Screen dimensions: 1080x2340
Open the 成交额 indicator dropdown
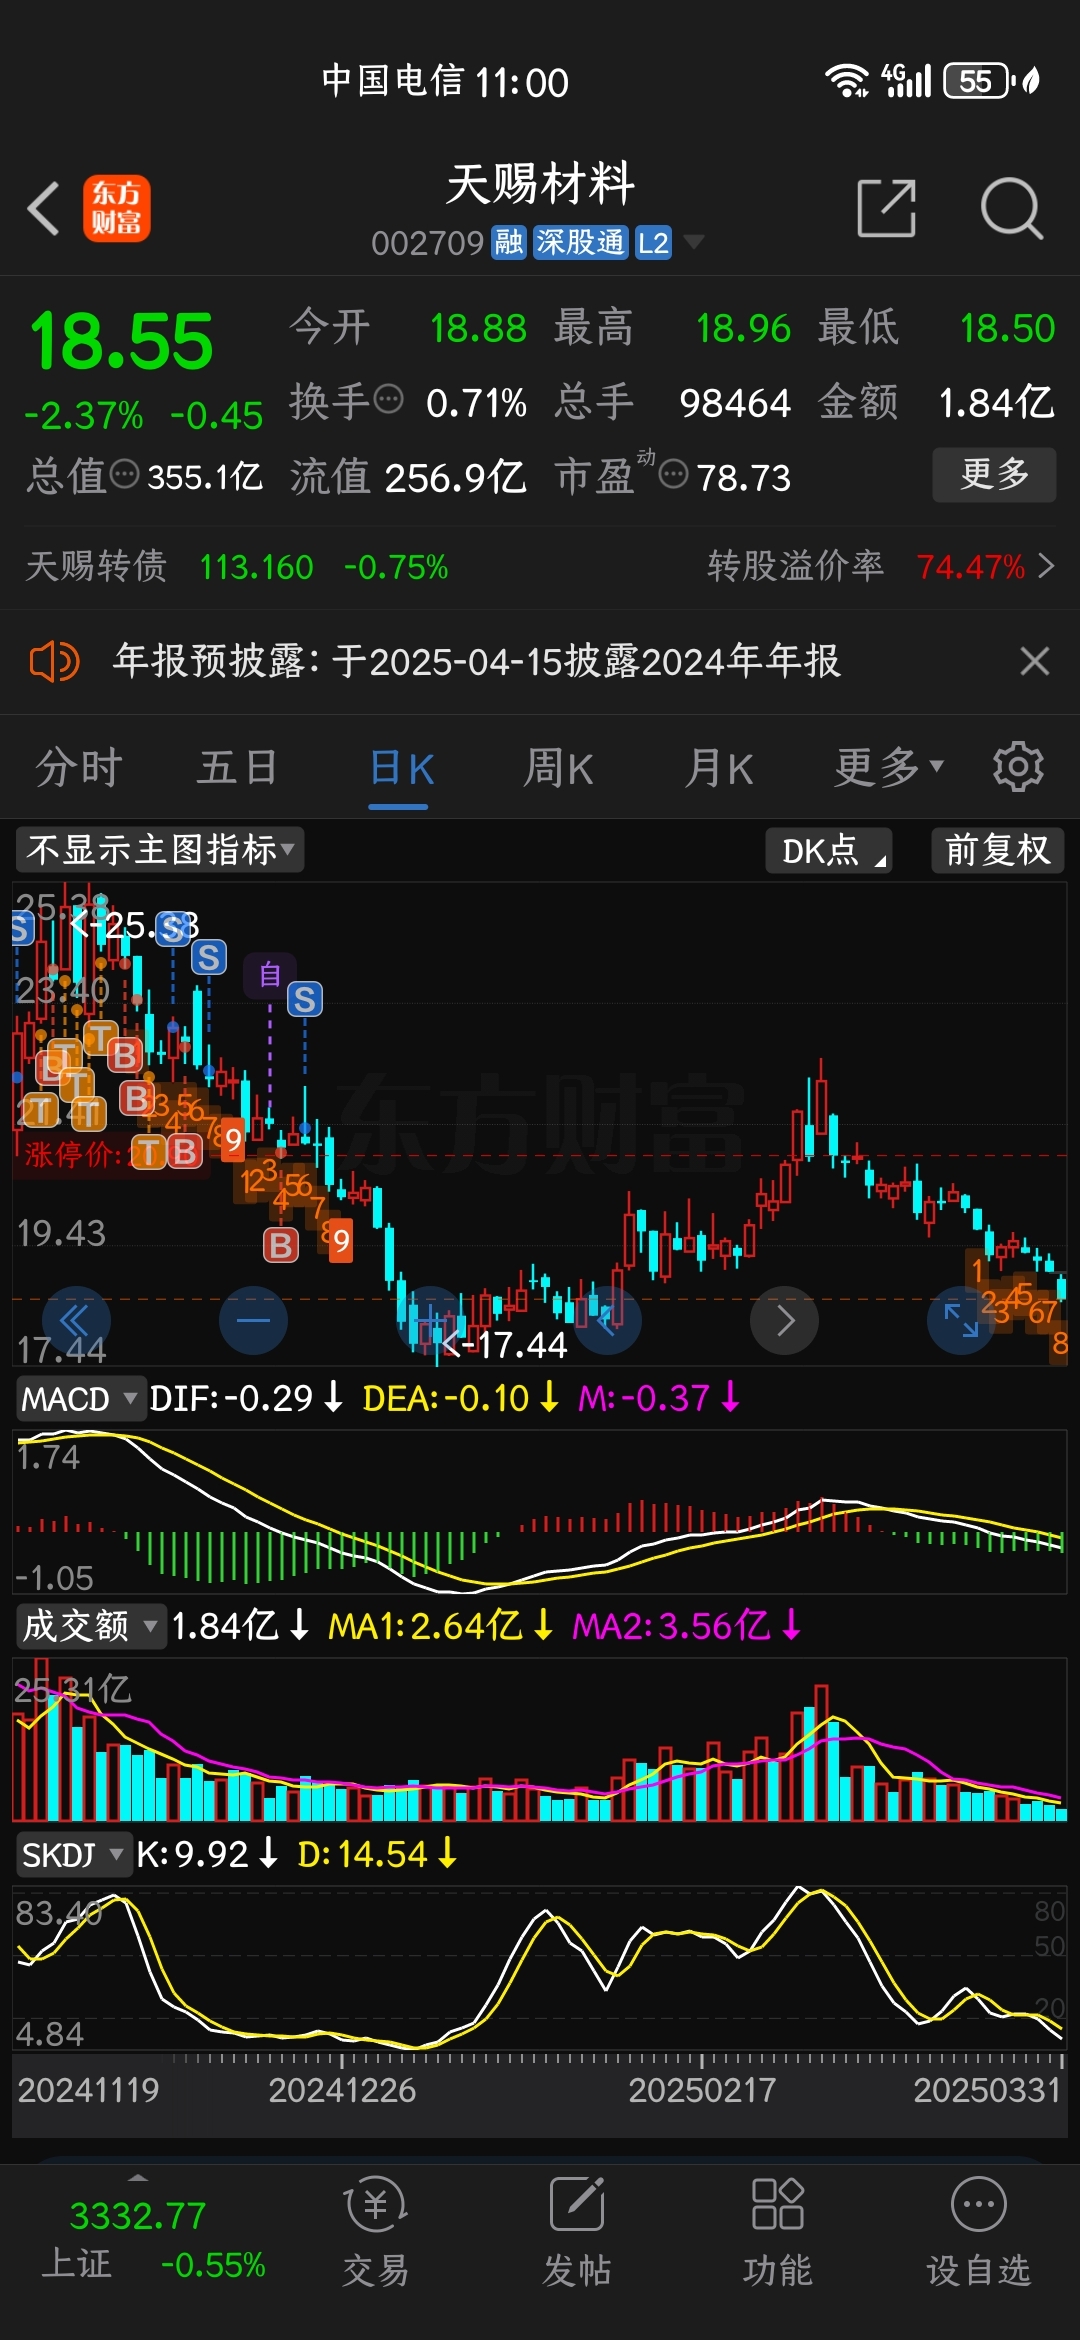[x=90, y=1626]
